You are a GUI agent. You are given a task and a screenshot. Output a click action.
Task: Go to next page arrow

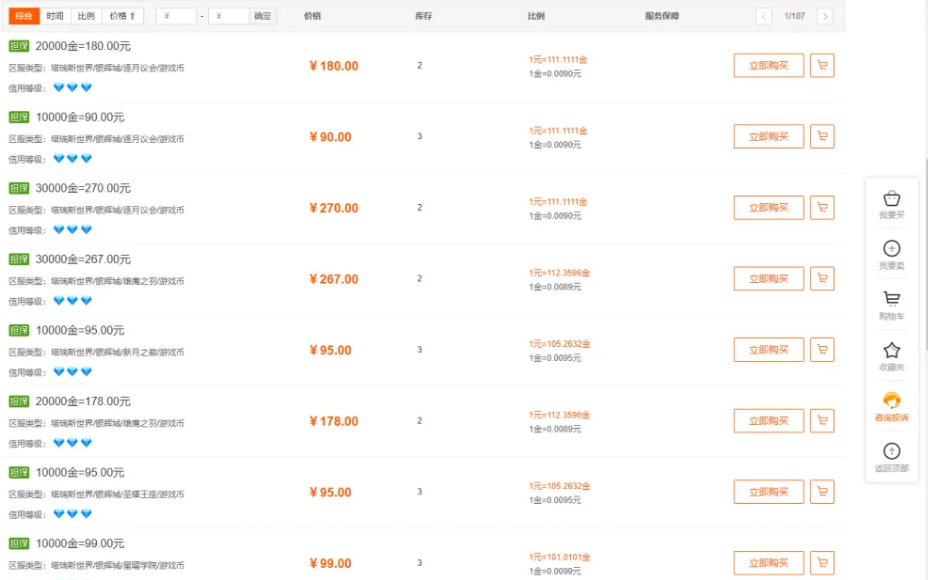coord(824,16)
